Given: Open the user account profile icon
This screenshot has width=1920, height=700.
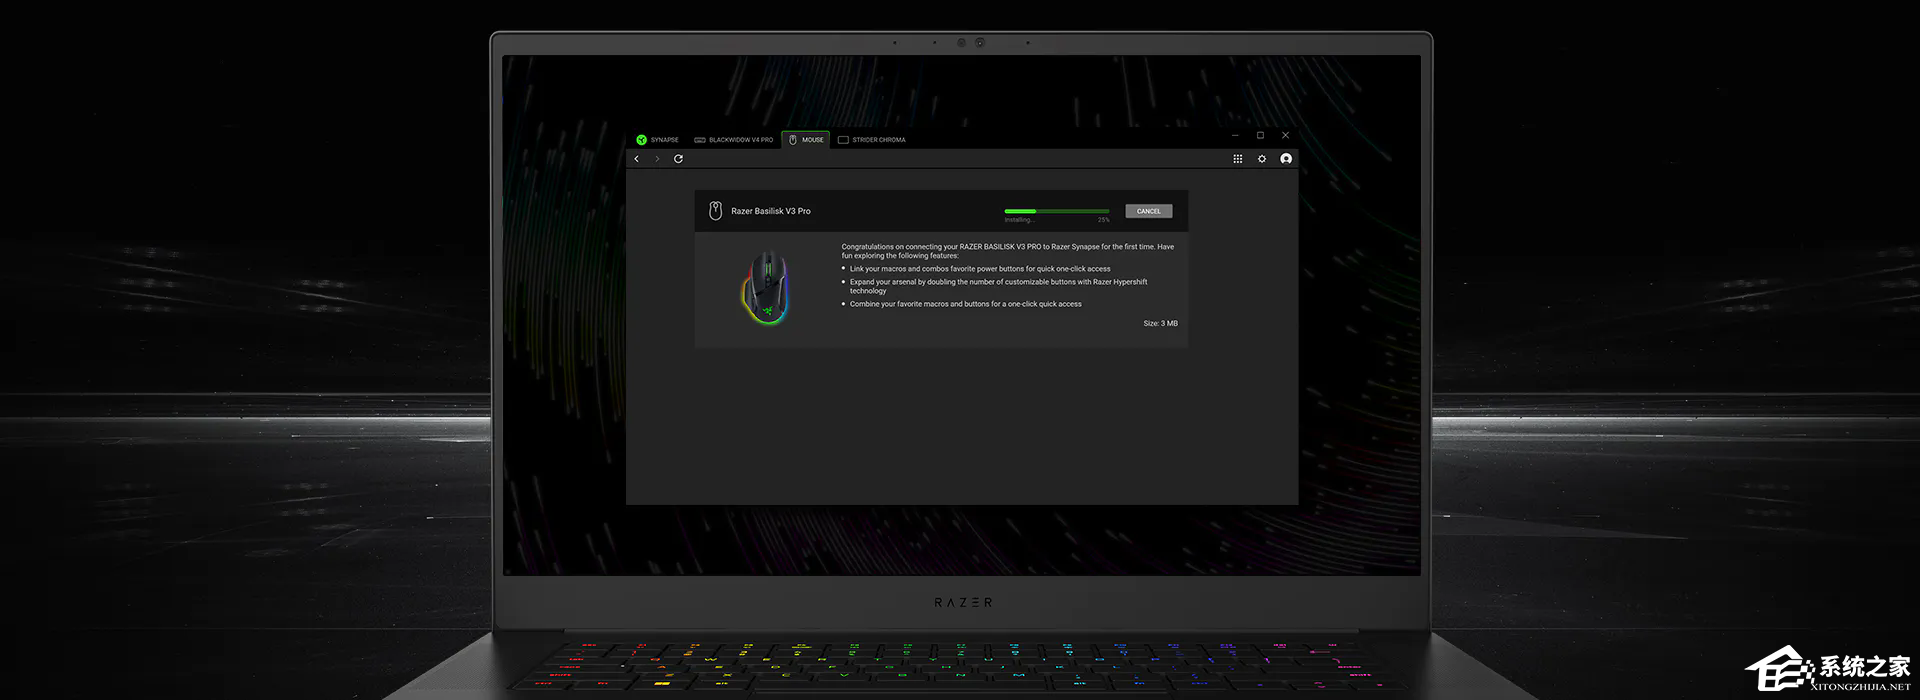Looking at the screenshot, I should [1286, 159].
